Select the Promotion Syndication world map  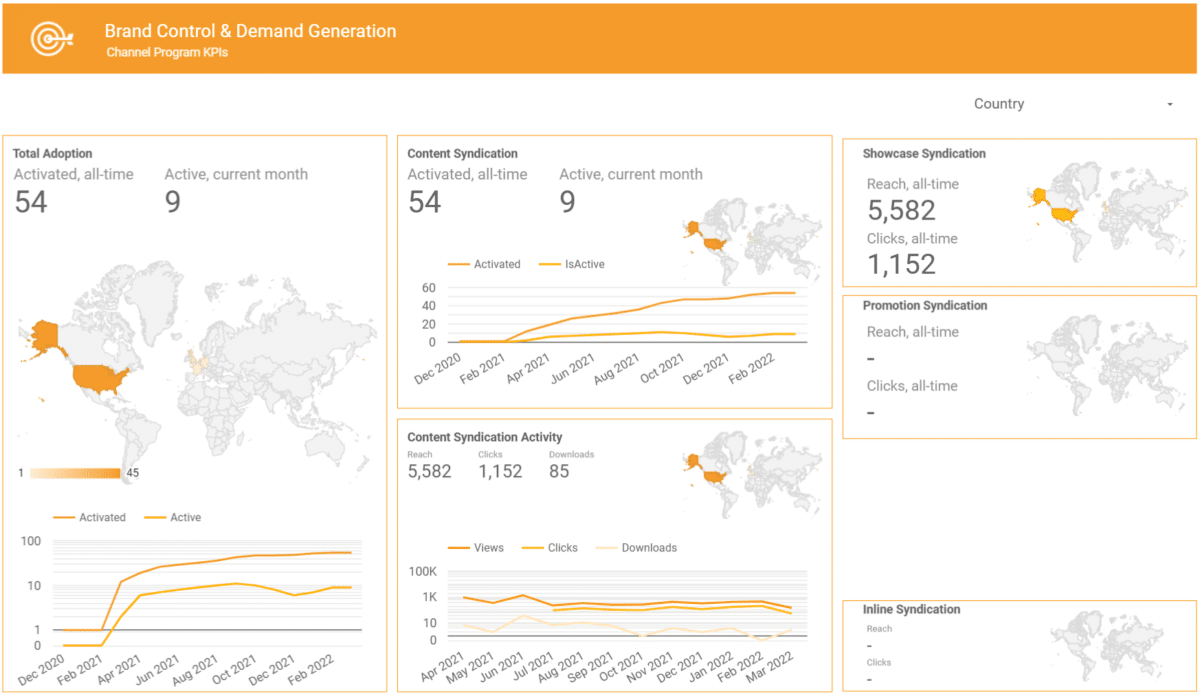(x=1105, y=365)
